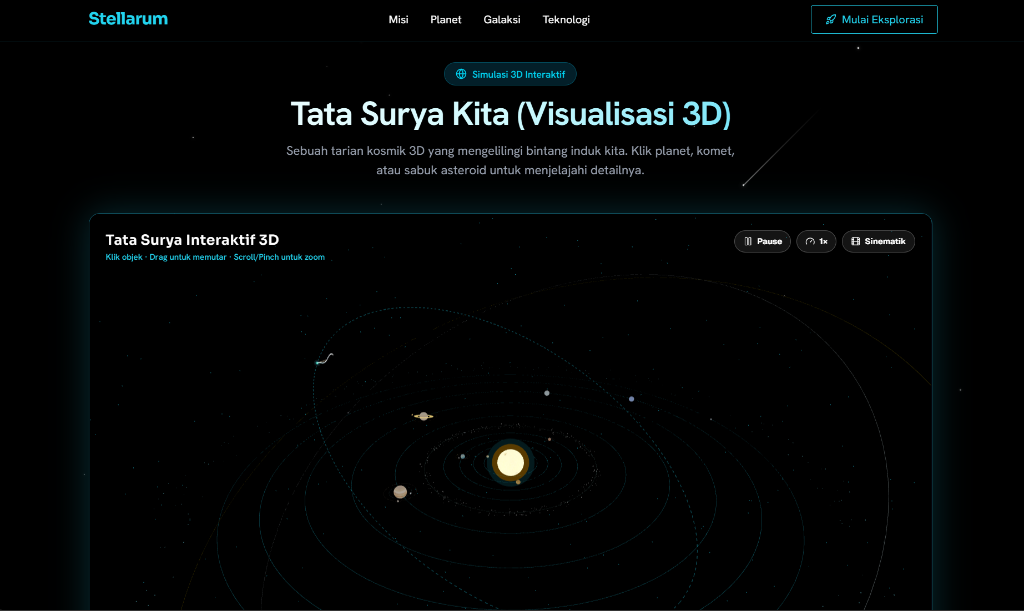This screenshot has height=611, width=1024.
Task: Select the large beige Jupiter planet
Action: pos(400,492)
